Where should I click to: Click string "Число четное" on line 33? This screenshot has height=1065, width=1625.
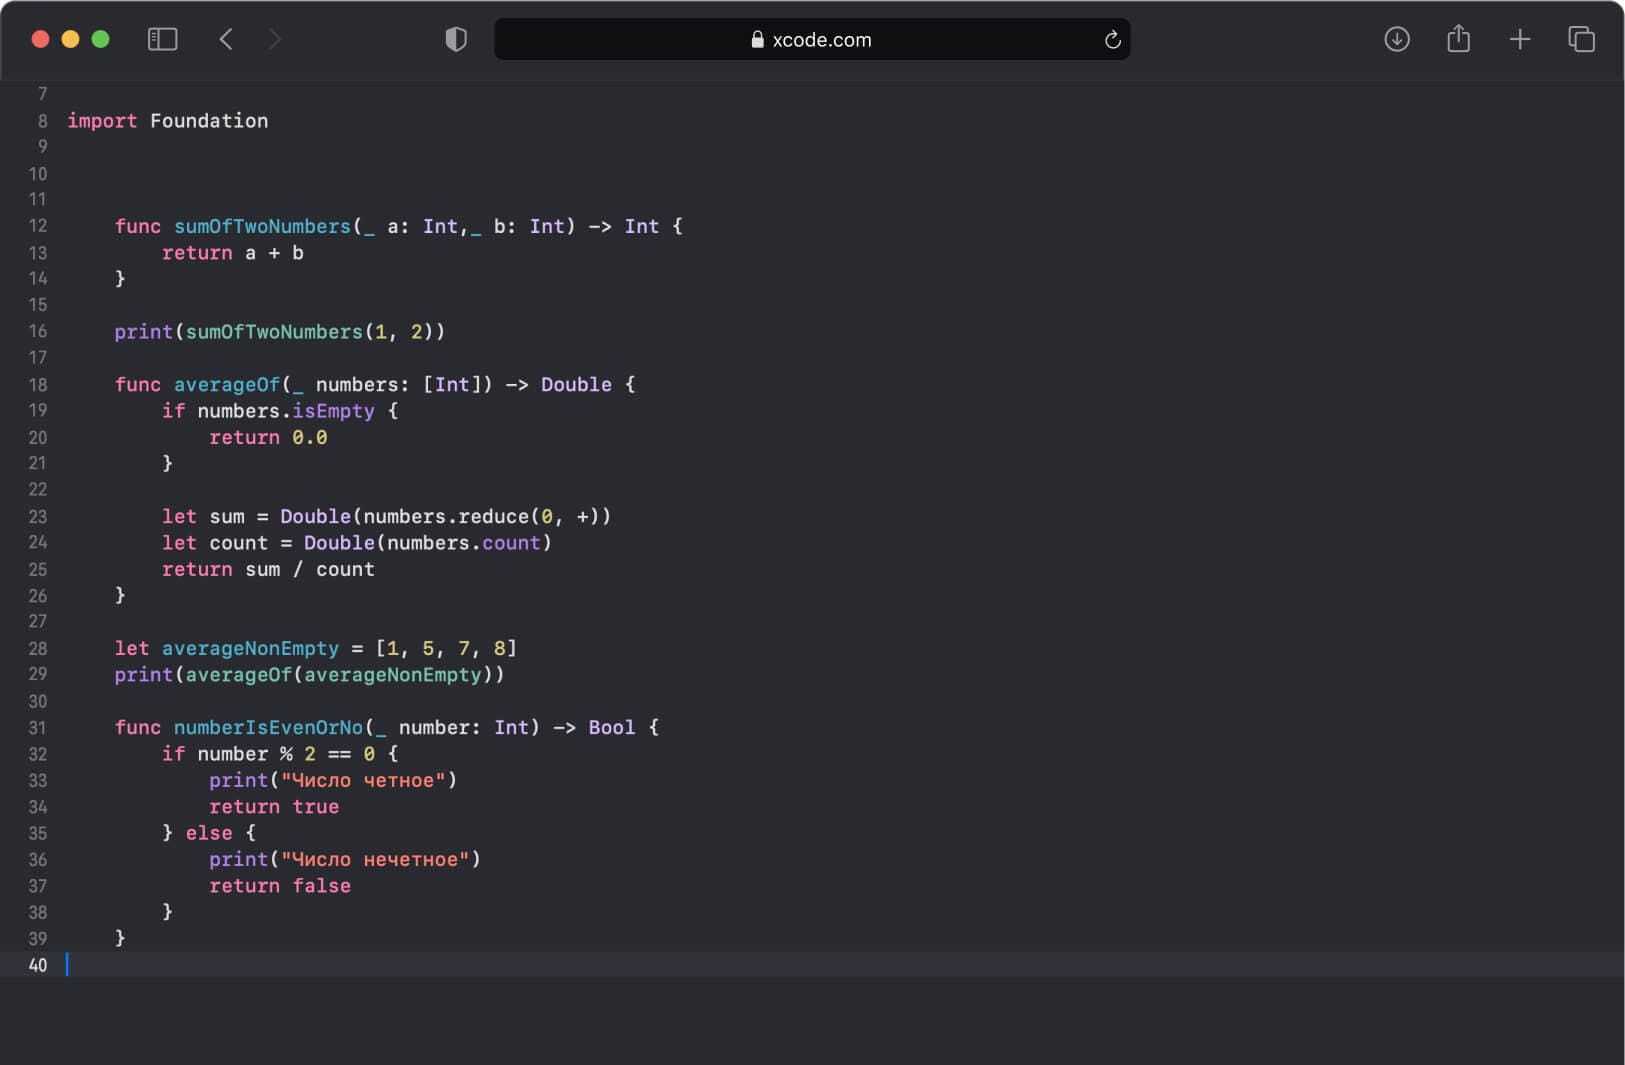pyautogui.click(x=363, y=781)
